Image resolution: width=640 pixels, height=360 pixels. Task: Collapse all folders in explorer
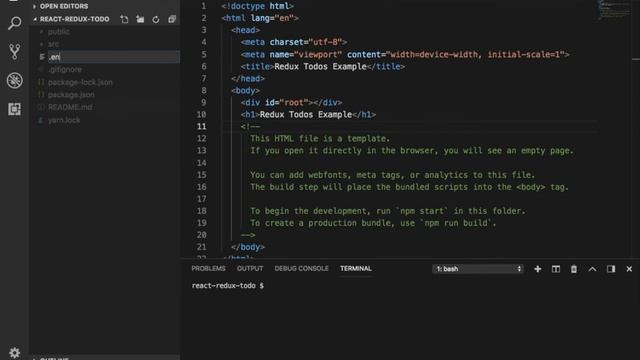click(172, 19)
